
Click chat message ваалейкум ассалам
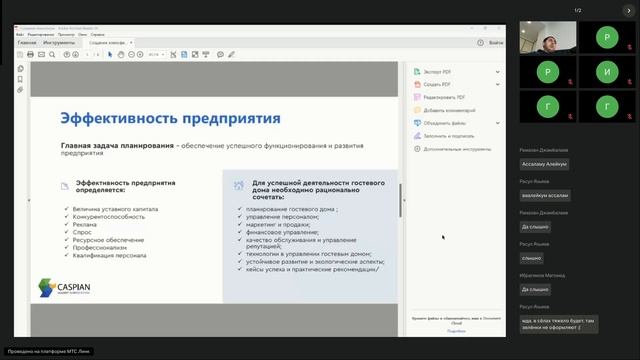(x=545, y=196)
